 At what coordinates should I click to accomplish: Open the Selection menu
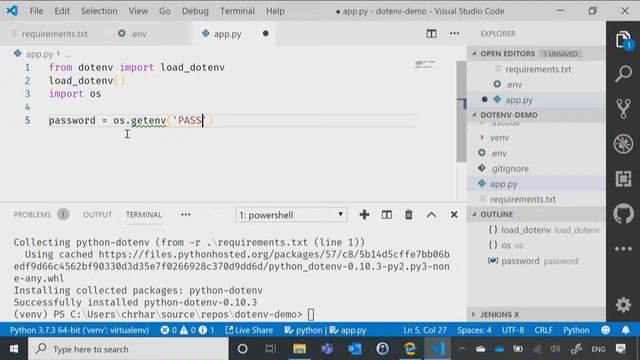99,11
